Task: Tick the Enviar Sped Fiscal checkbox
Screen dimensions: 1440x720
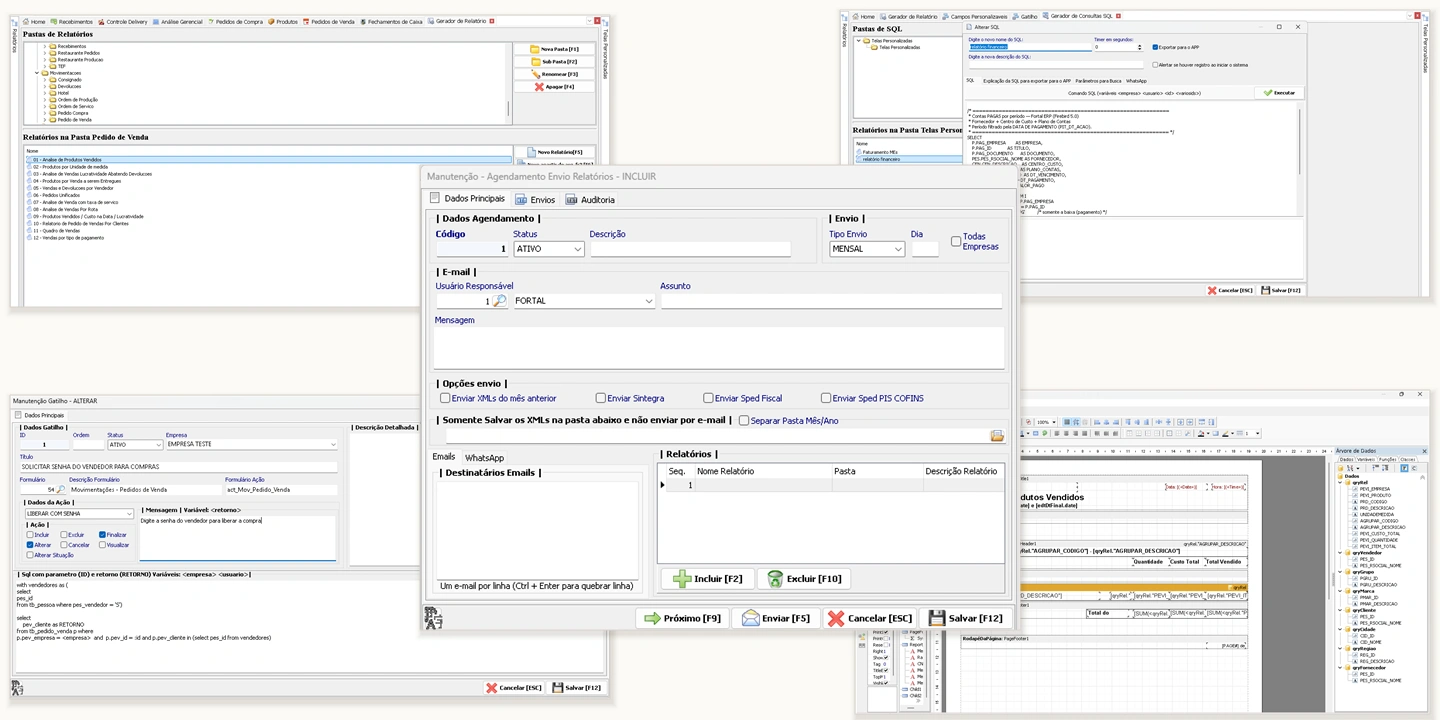Action: coord(708,398)
